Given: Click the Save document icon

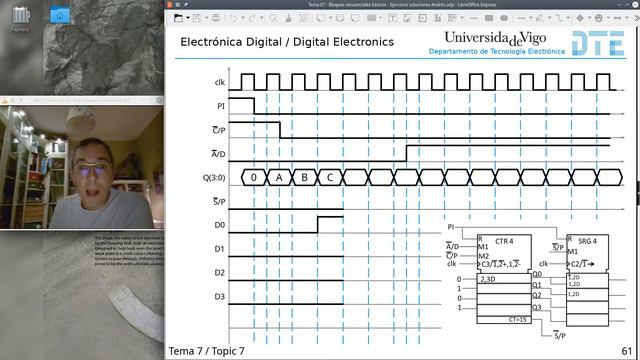Looking at the screenshot, I should coord(197,18).
